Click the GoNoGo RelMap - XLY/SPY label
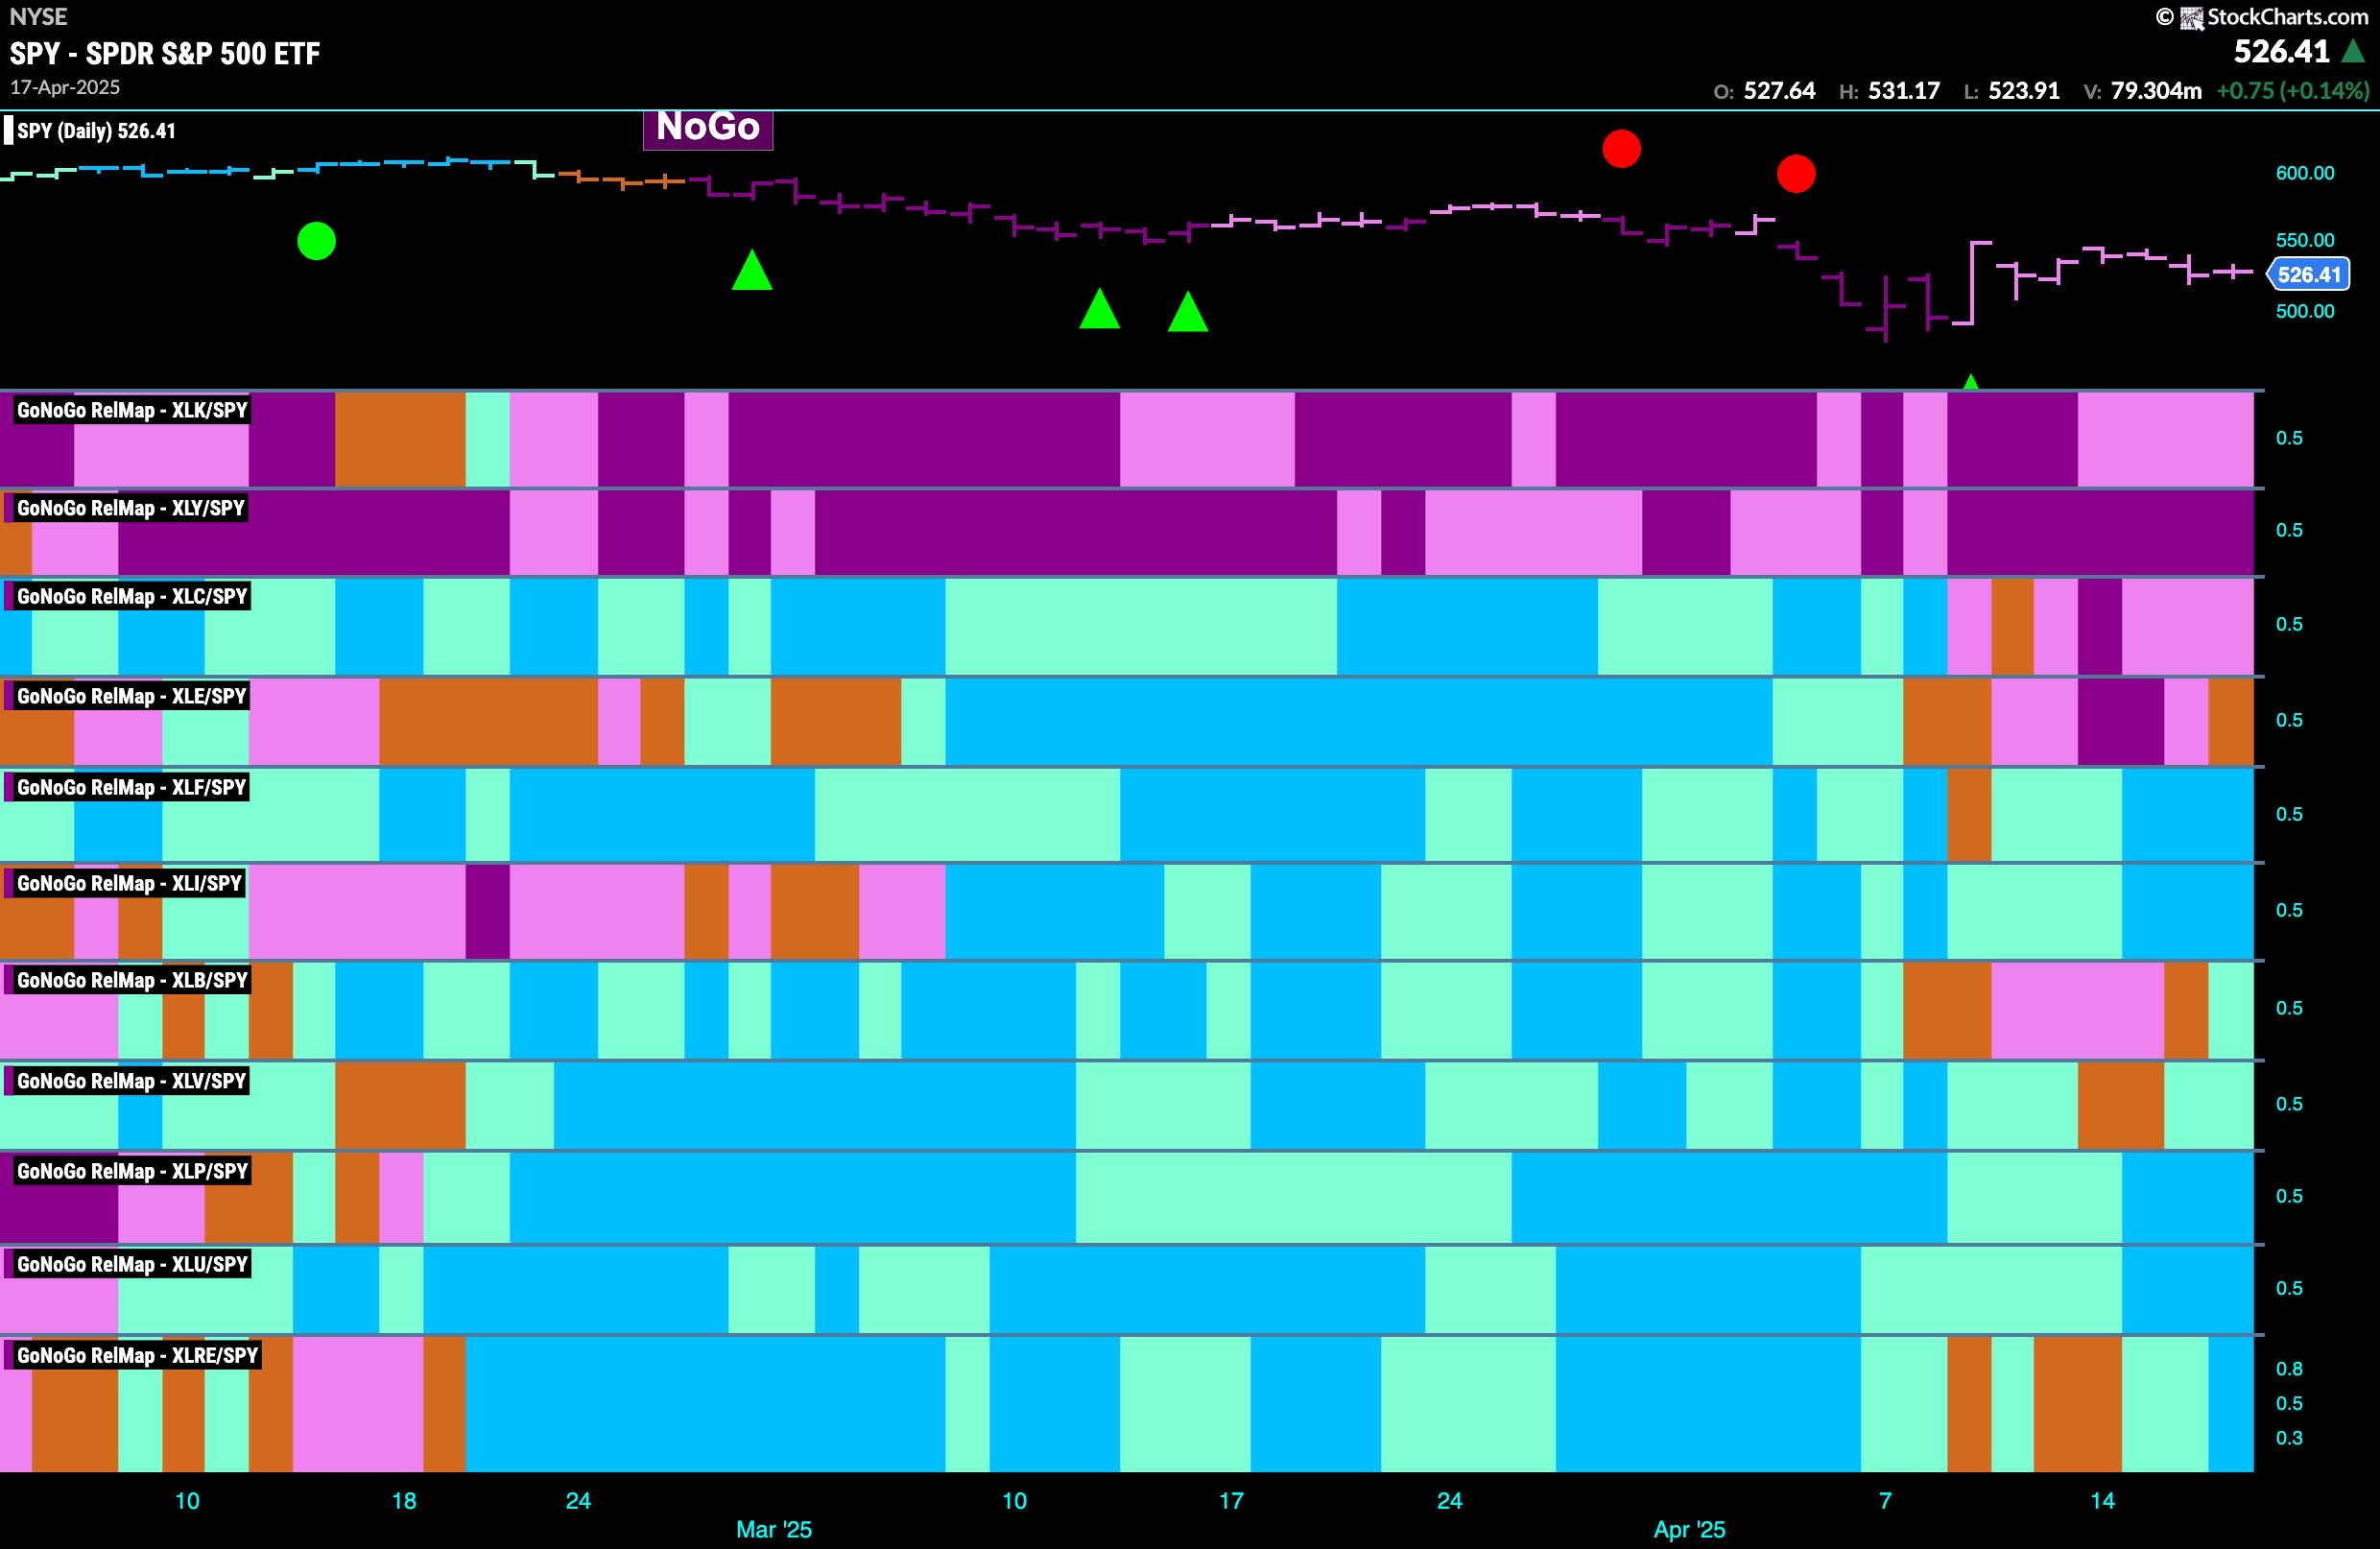Screen dimensions: 2380x1549 click(x=130, y=508)
